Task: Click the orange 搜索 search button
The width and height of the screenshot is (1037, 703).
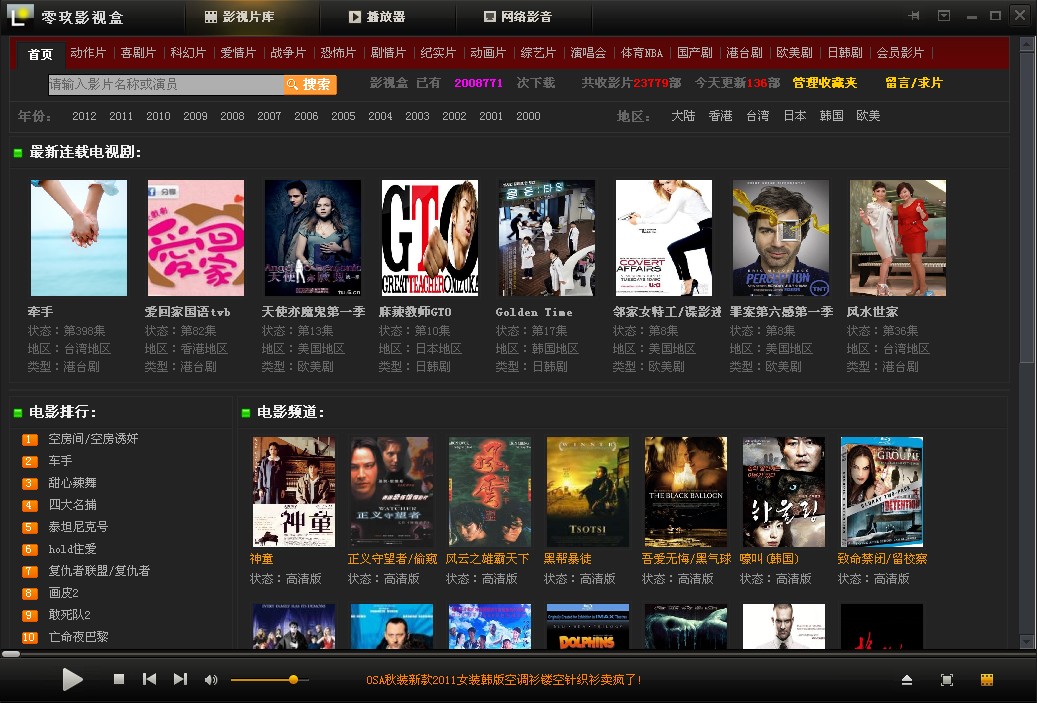Action: 310,85
